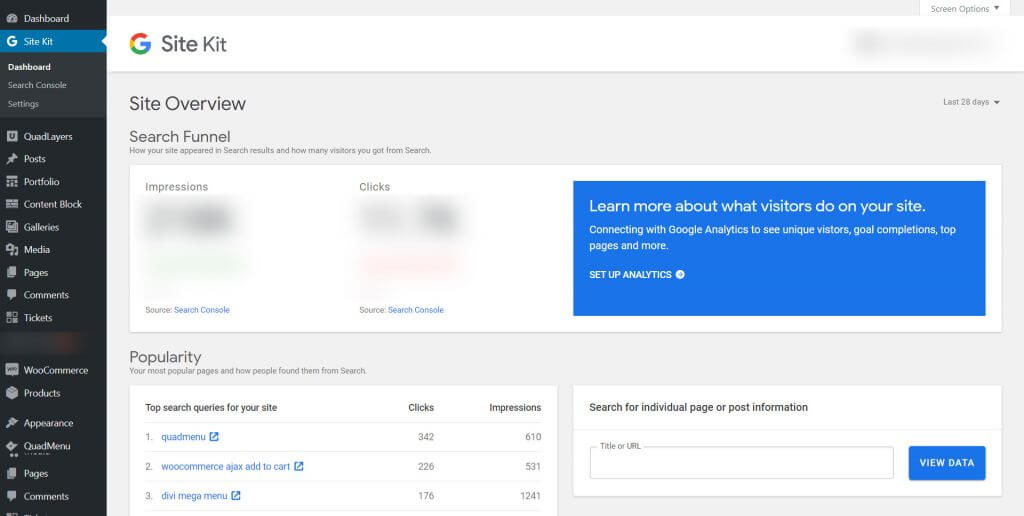Click the 342 clicks value for quadmenu
Screen dimensions: 1024x516
426,436
